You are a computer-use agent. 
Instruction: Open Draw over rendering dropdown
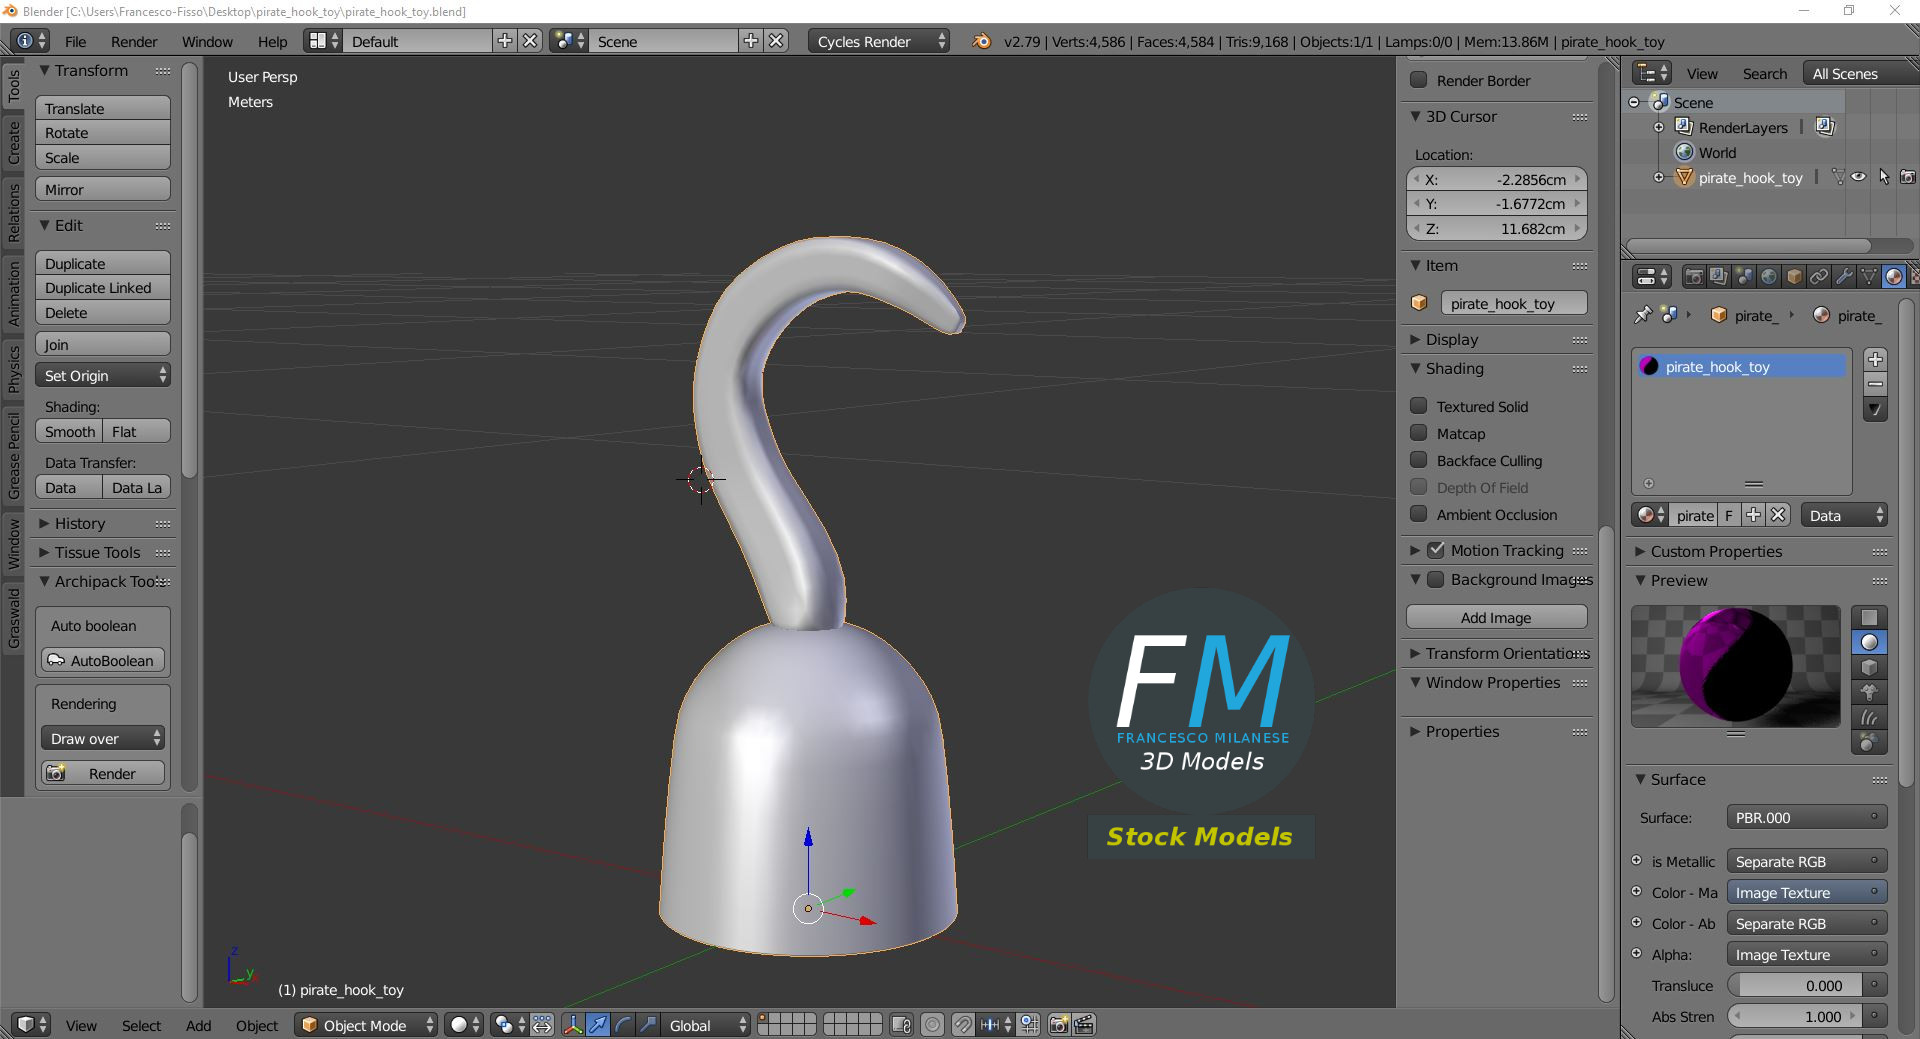[103, 738]
